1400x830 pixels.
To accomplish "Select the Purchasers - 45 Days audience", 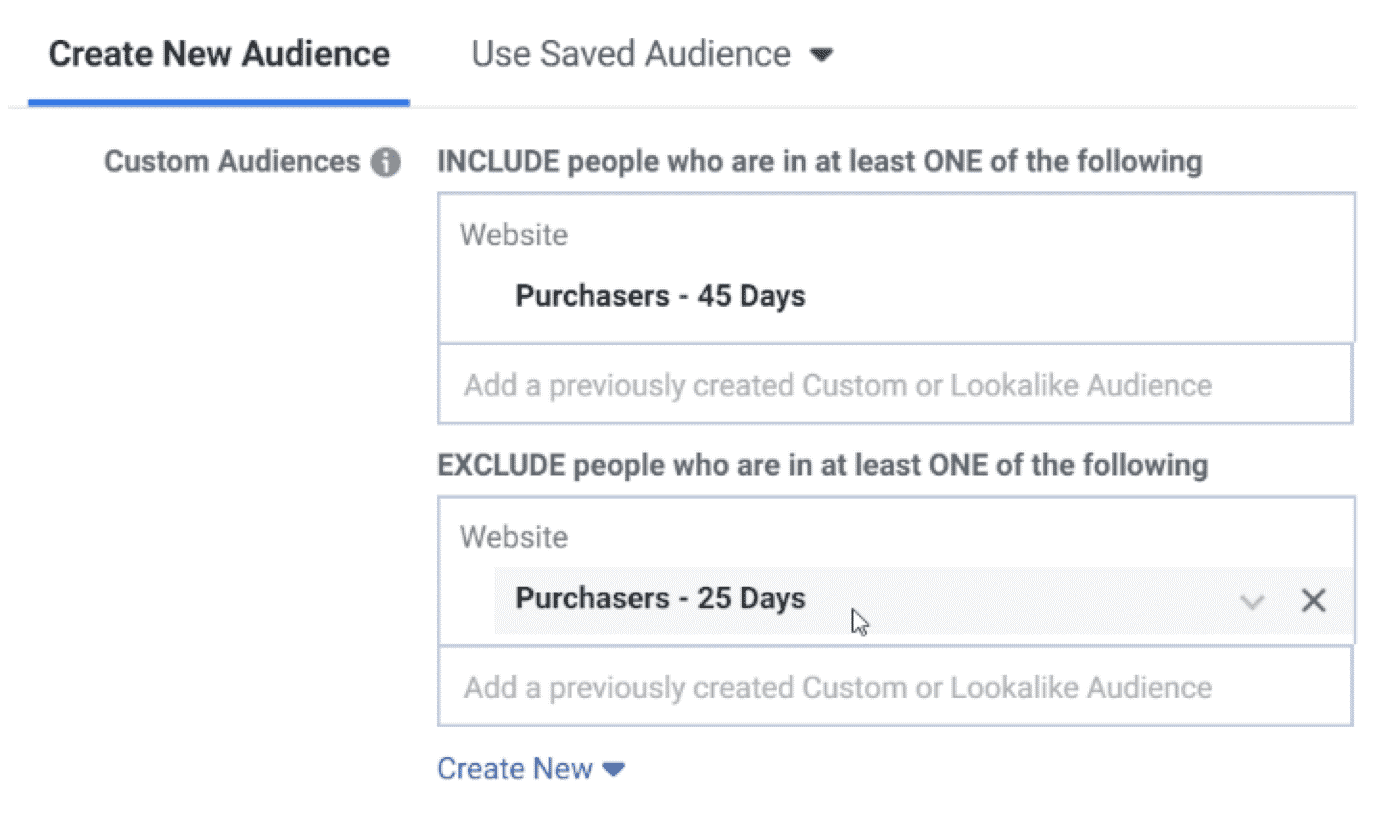I will pyautogui.click(x=660, y=296).
